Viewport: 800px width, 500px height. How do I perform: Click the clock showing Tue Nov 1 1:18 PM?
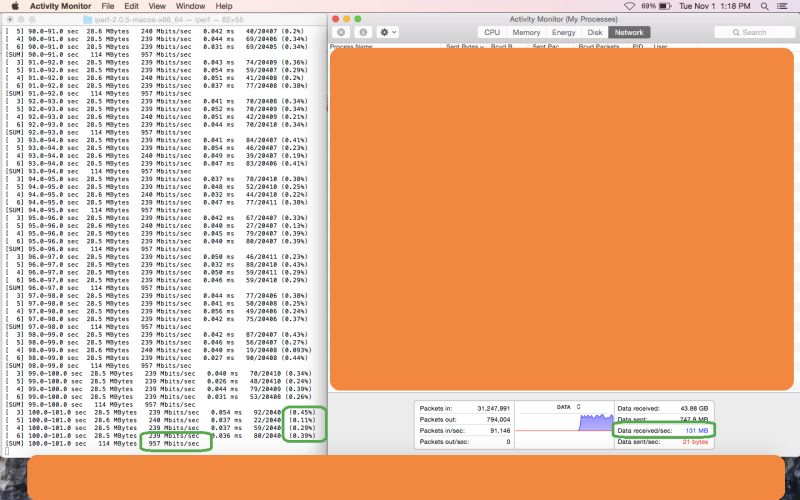click(x=714, y=6)
